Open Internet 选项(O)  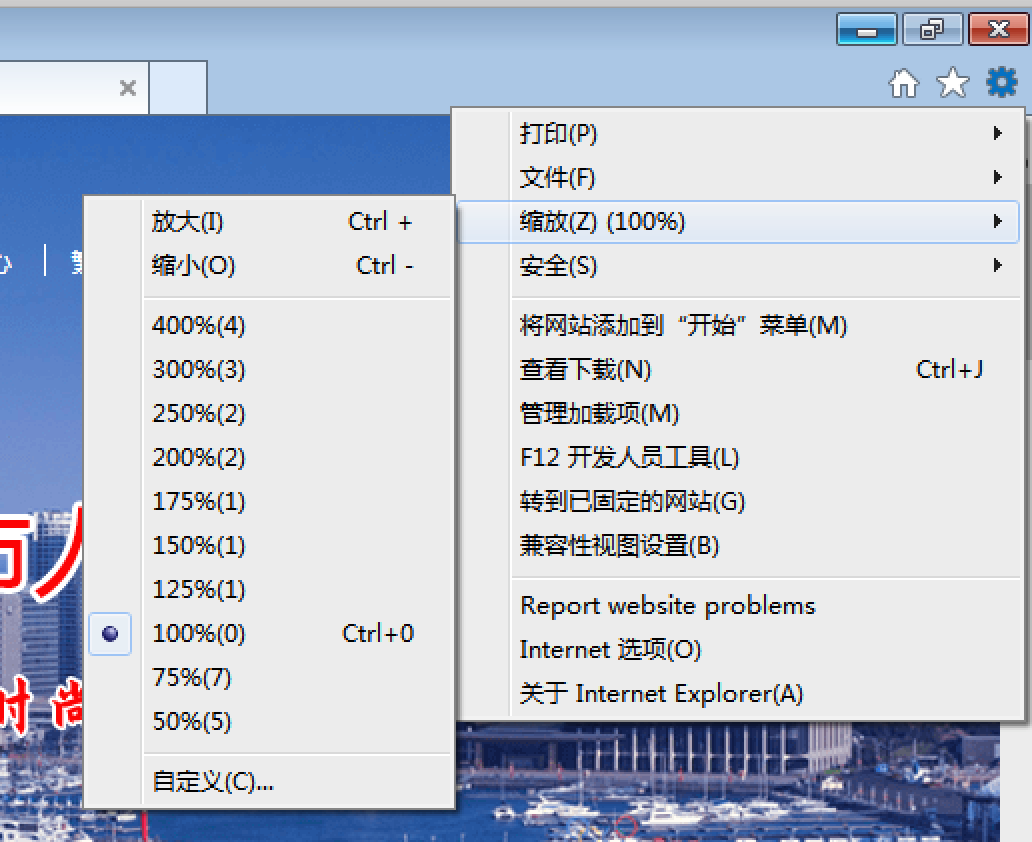pos(610,650)
